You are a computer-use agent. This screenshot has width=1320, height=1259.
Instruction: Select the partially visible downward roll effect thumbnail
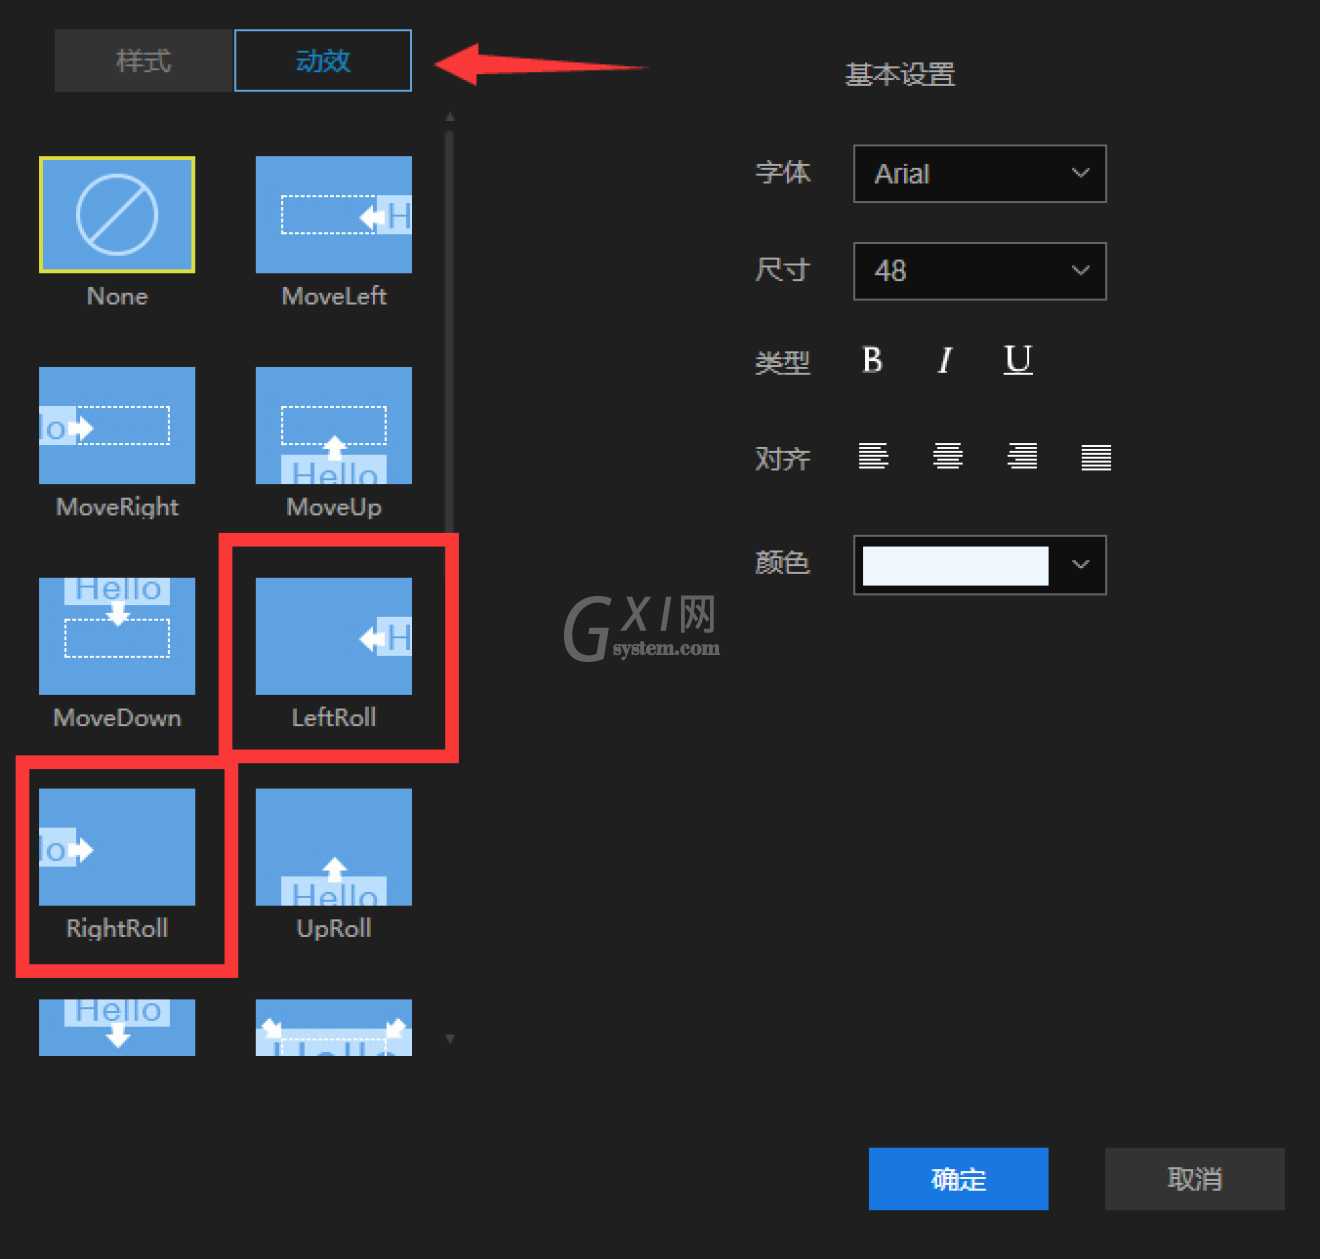click(117, 1027)
